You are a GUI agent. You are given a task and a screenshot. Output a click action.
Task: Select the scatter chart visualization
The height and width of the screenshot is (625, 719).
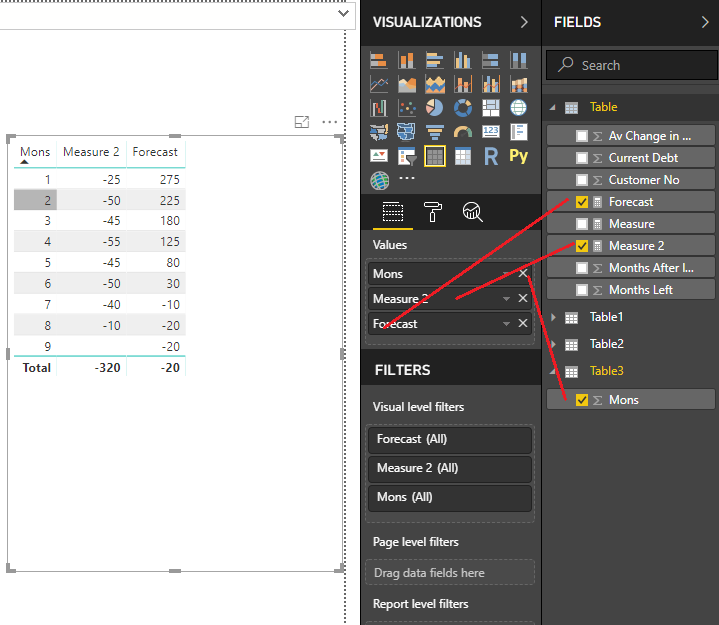(x=407, y=108)
